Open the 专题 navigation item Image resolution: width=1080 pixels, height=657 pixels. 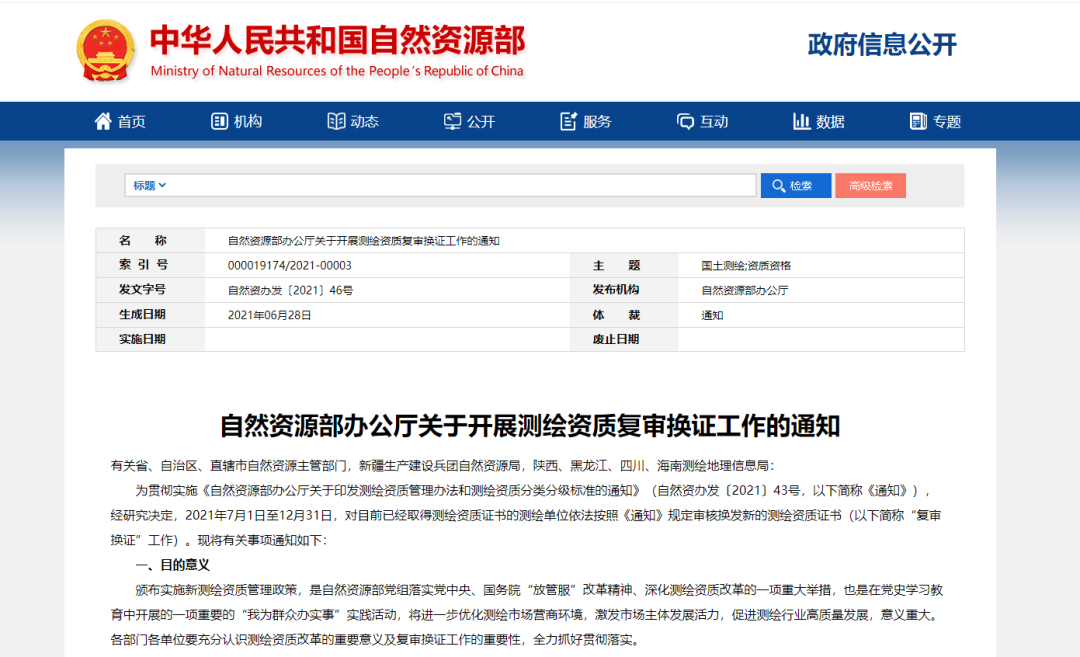(935, 121)
